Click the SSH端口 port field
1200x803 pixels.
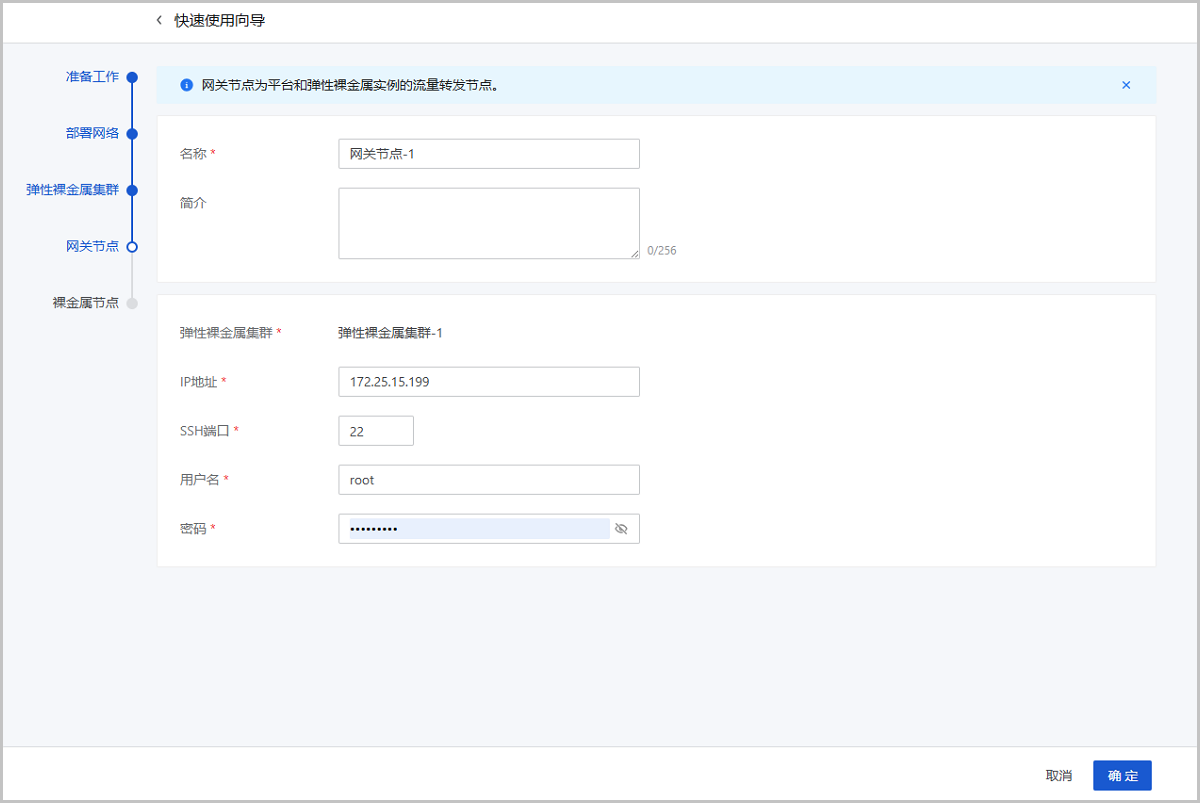[376, 431]
